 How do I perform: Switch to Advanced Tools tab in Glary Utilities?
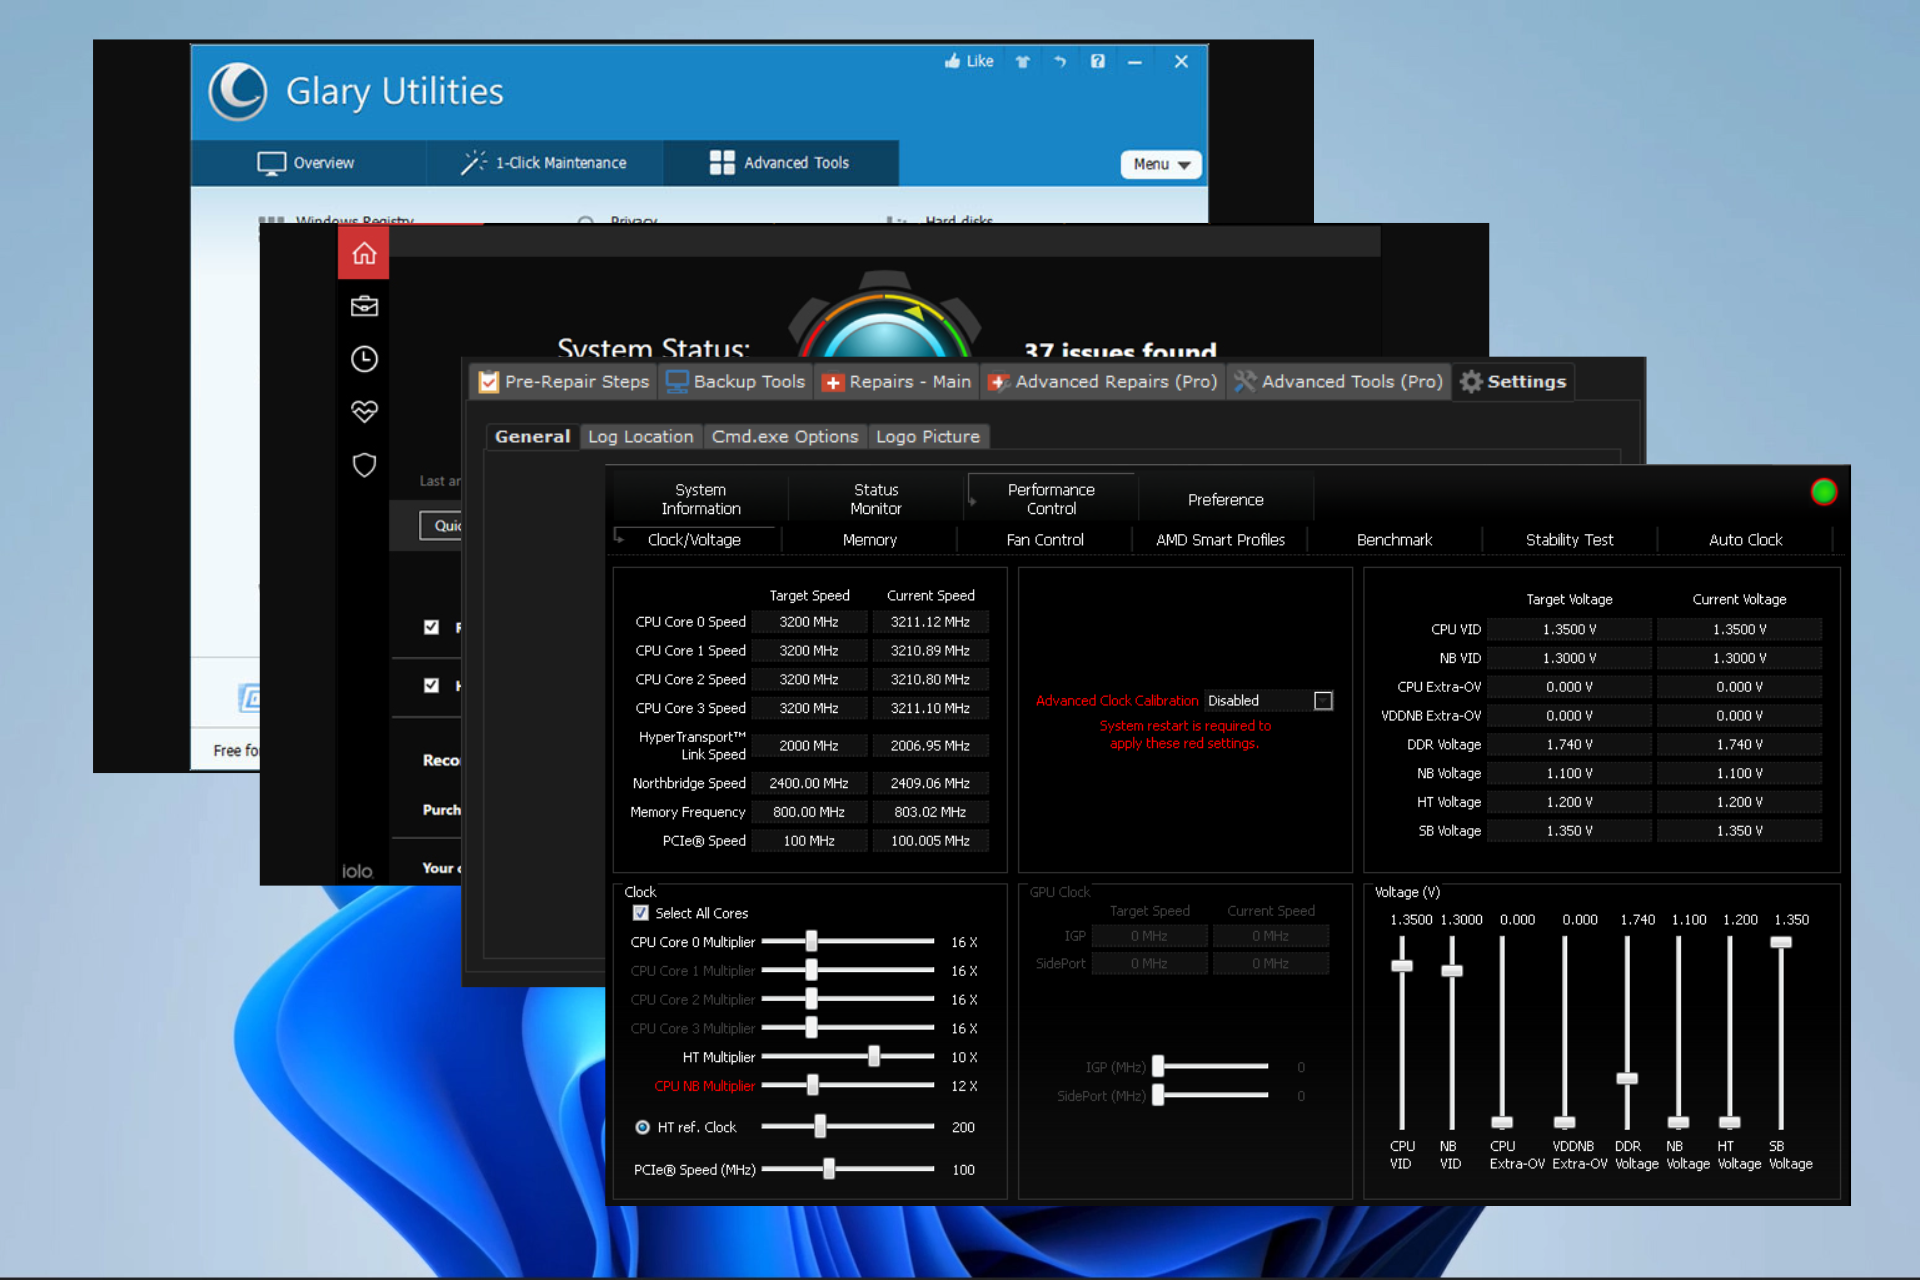click(779, 163)
